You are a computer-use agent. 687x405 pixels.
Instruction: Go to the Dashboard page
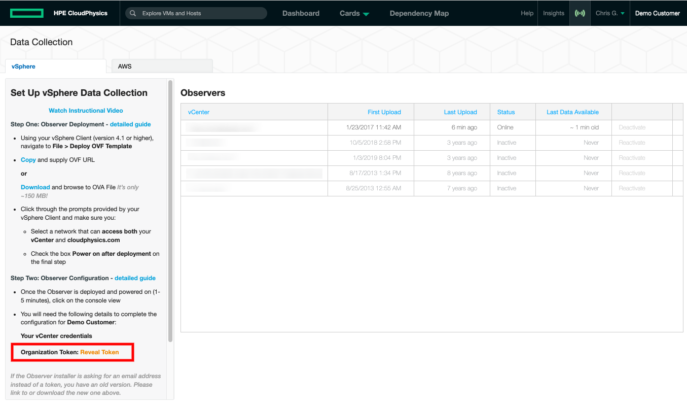tap(301, 14)
